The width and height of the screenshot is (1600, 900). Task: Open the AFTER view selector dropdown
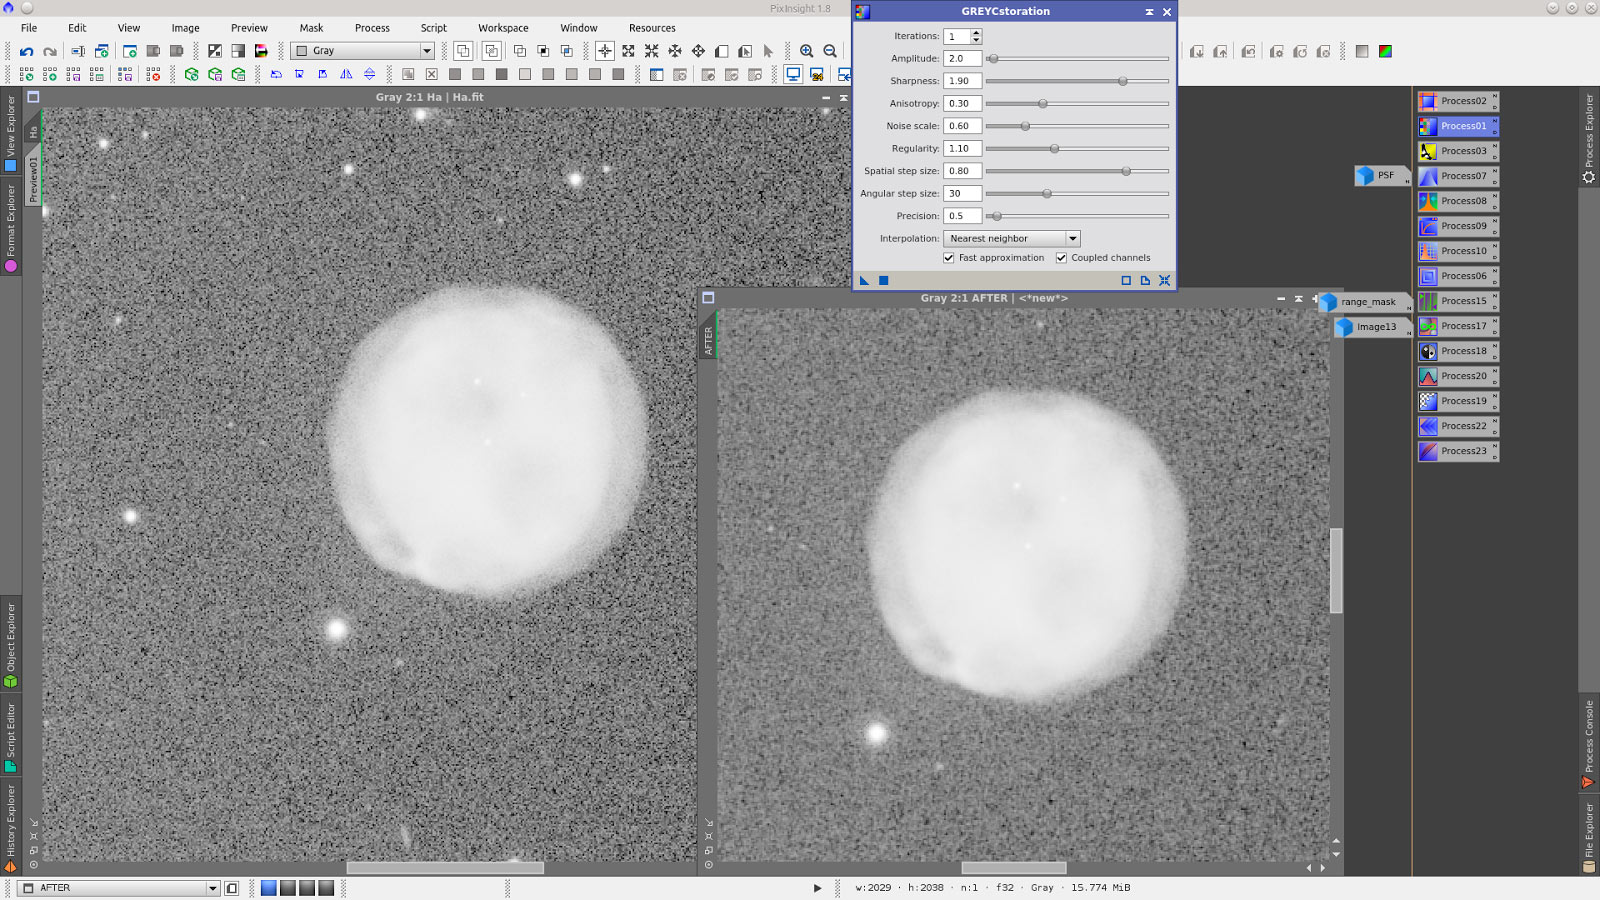119,888
